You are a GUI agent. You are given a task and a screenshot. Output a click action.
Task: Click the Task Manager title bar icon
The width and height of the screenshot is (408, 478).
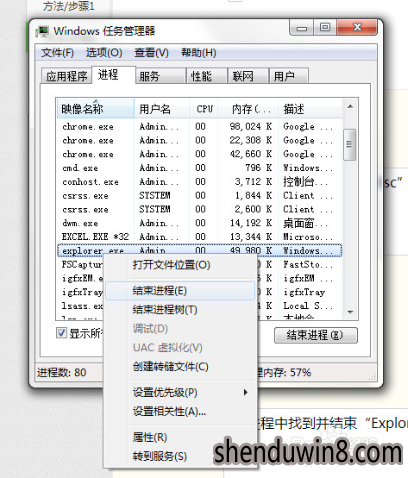tap(42, 31)
